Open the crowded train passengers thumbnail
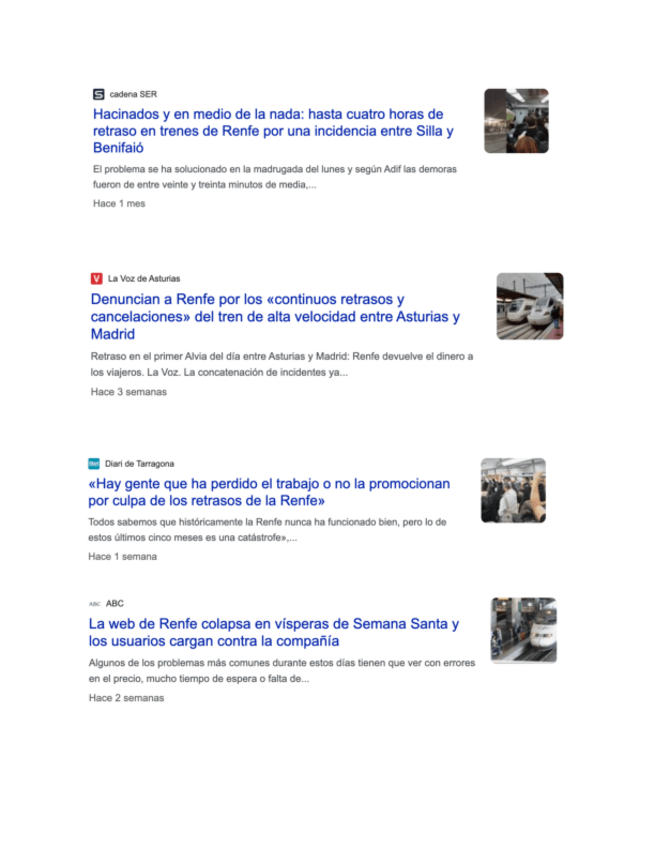This screenshot has height=848, width=655. tap(516, 121)
